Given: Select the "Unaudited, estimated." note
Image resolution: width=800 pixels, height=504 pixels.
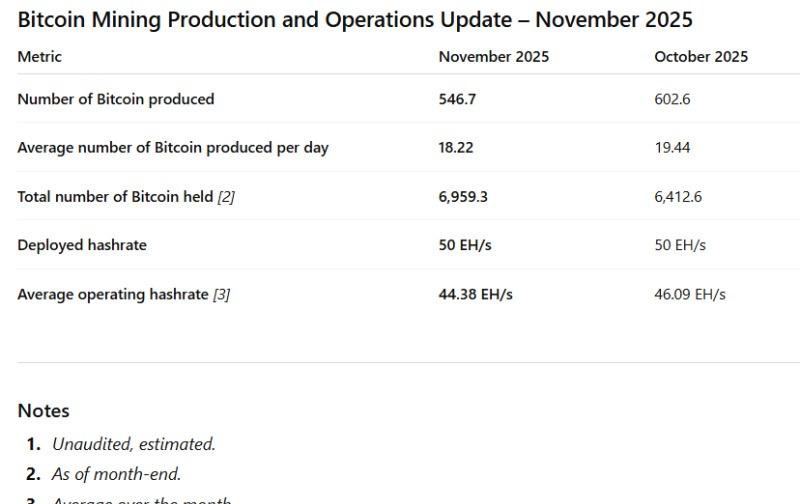Looking at the screenshot, I should (133, 444).
